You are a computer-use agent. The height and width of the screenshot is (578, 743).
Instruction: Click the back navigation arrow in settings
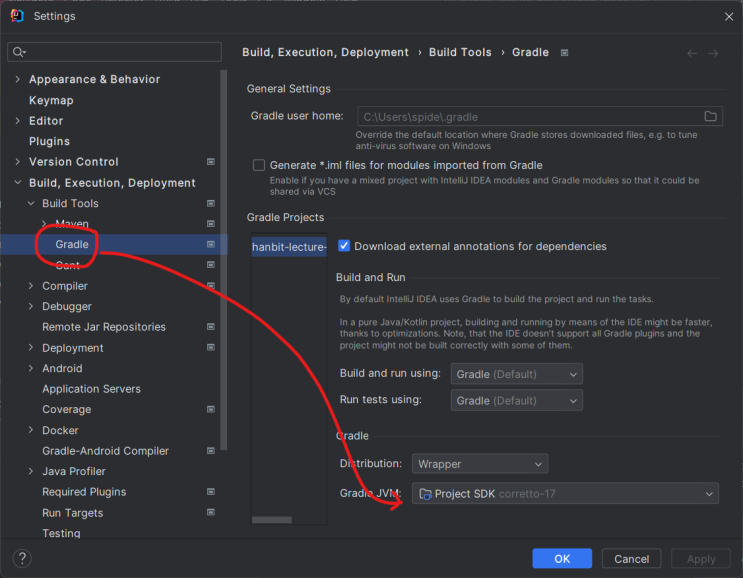(692, 53)
